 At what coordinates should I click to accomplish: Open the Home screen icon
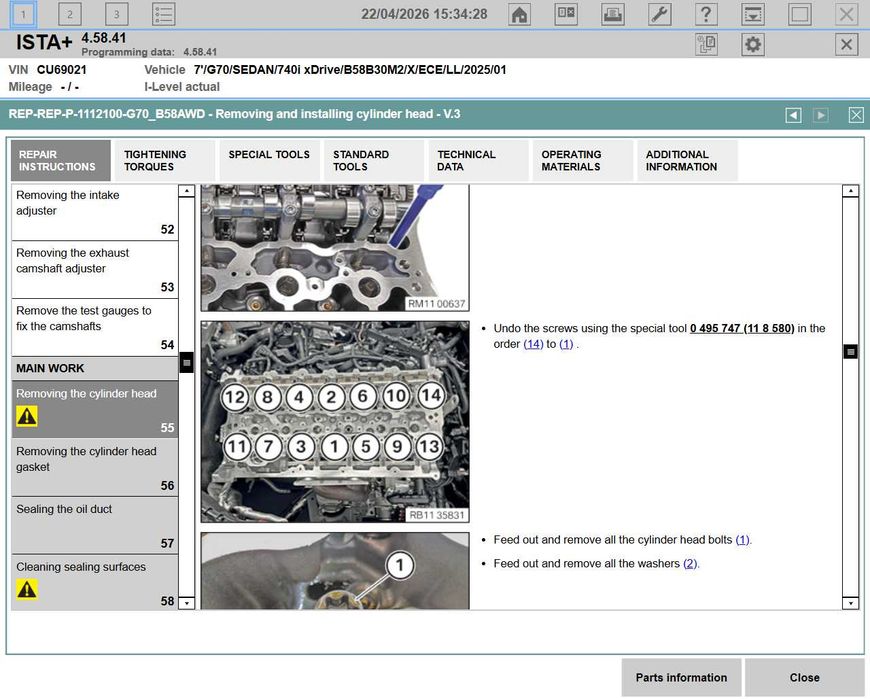(519, 14)
